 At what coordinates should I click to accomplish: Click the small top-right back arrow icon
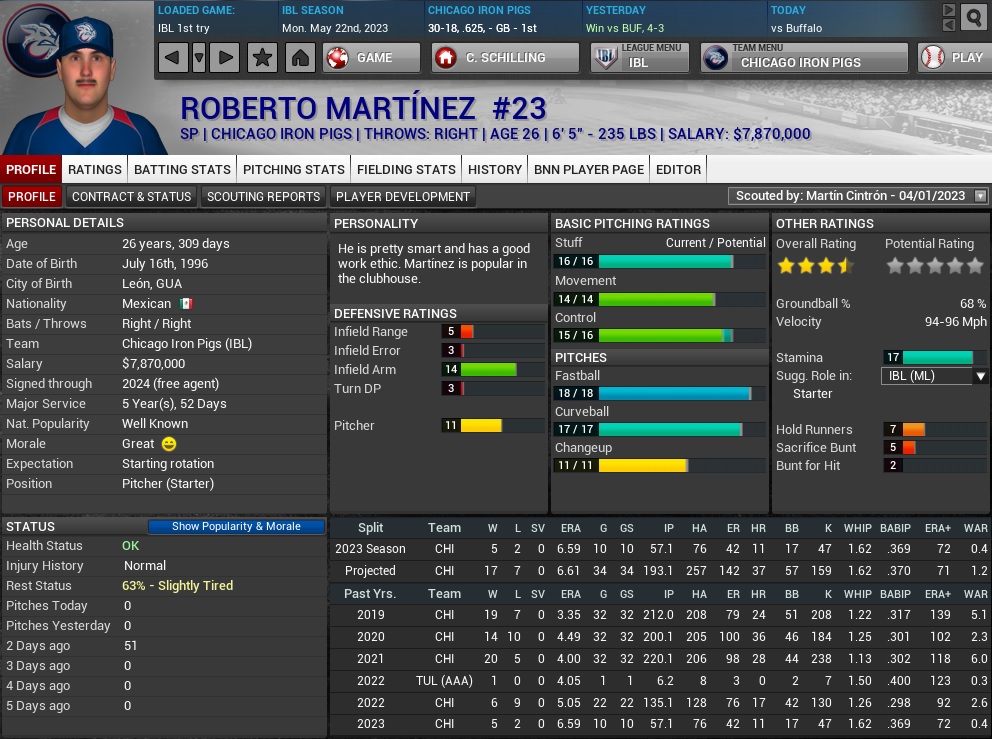coord(948,25)
